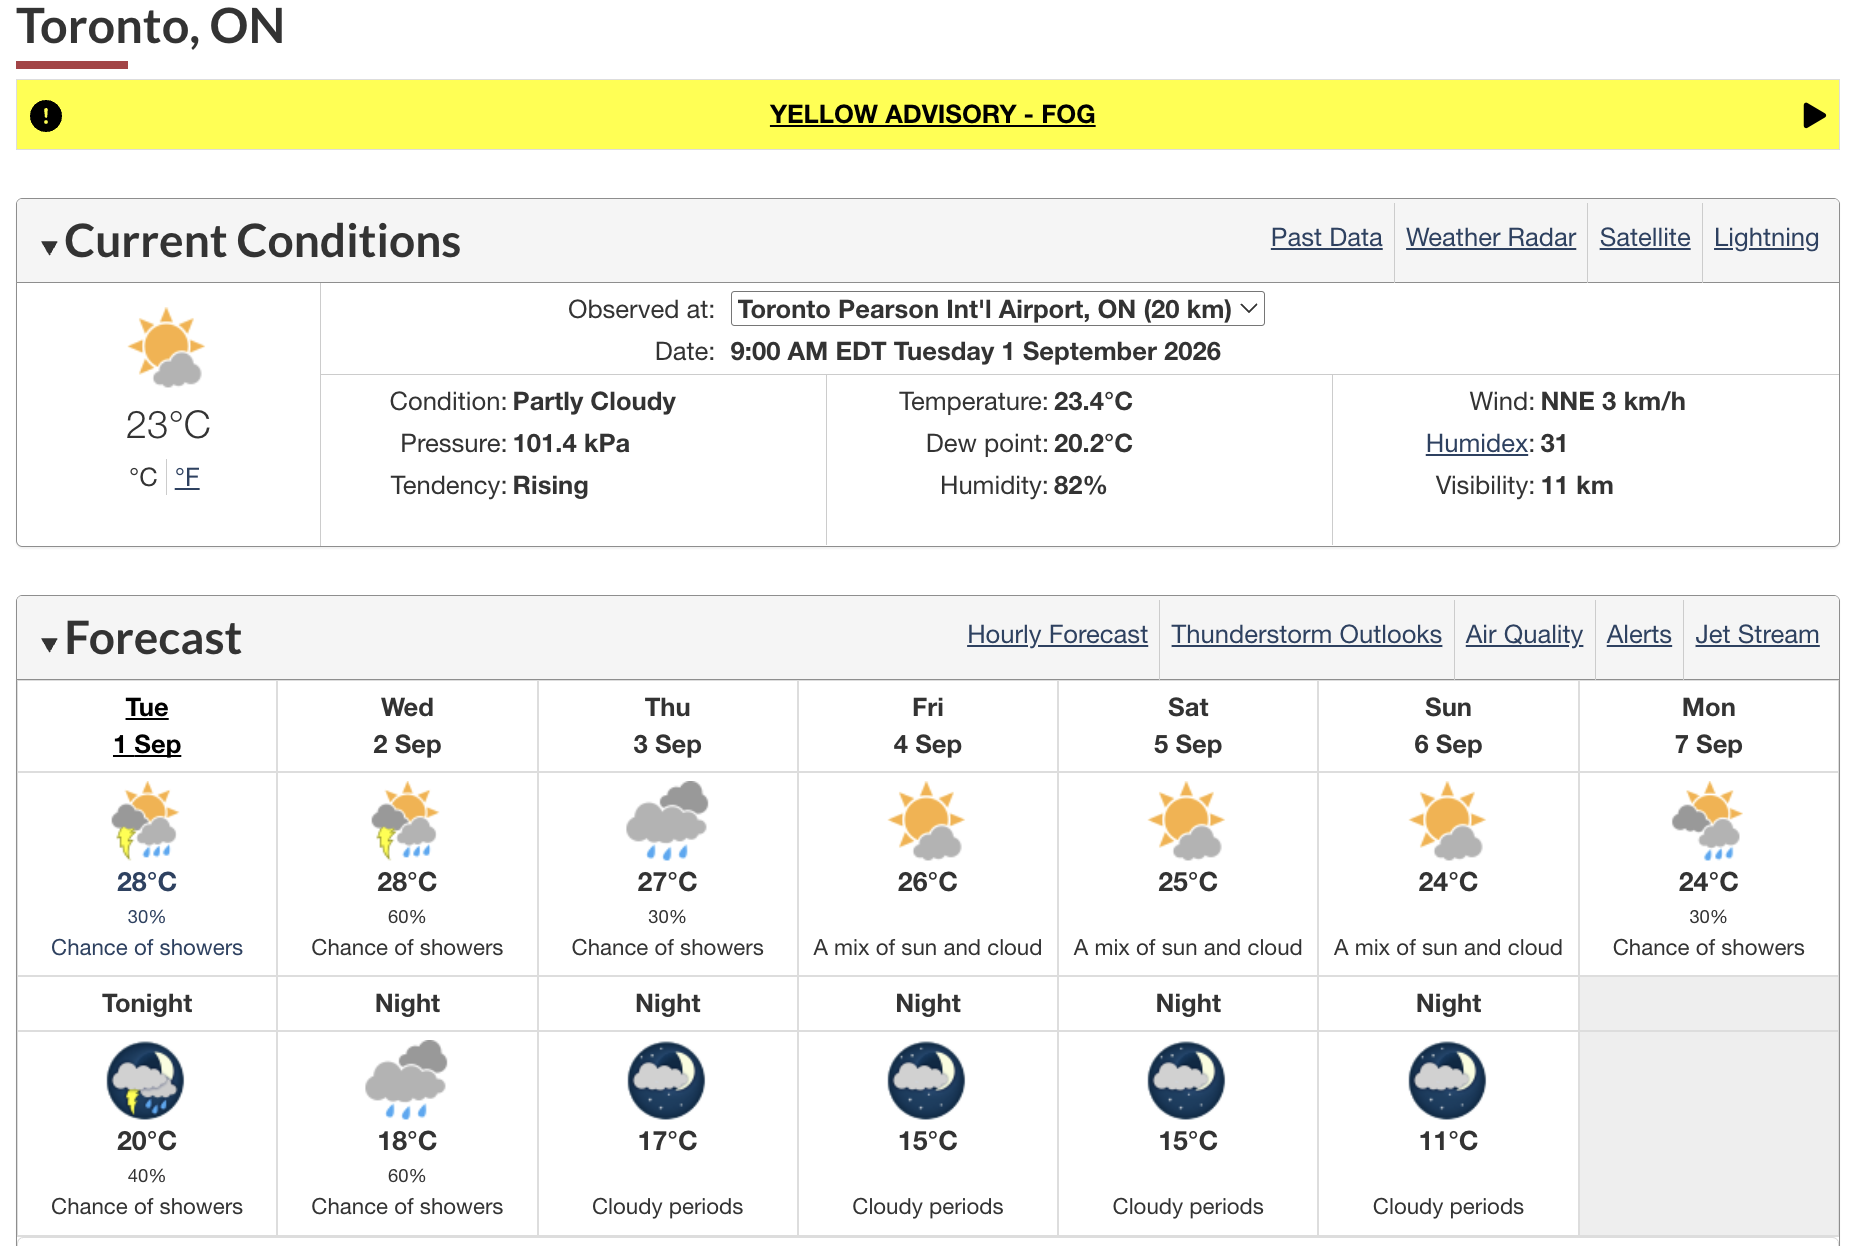Viewport: 1858px width, 1246px height.
Task: Open the Yellow Advisory - Fog link
Action: tap(932, 115)
